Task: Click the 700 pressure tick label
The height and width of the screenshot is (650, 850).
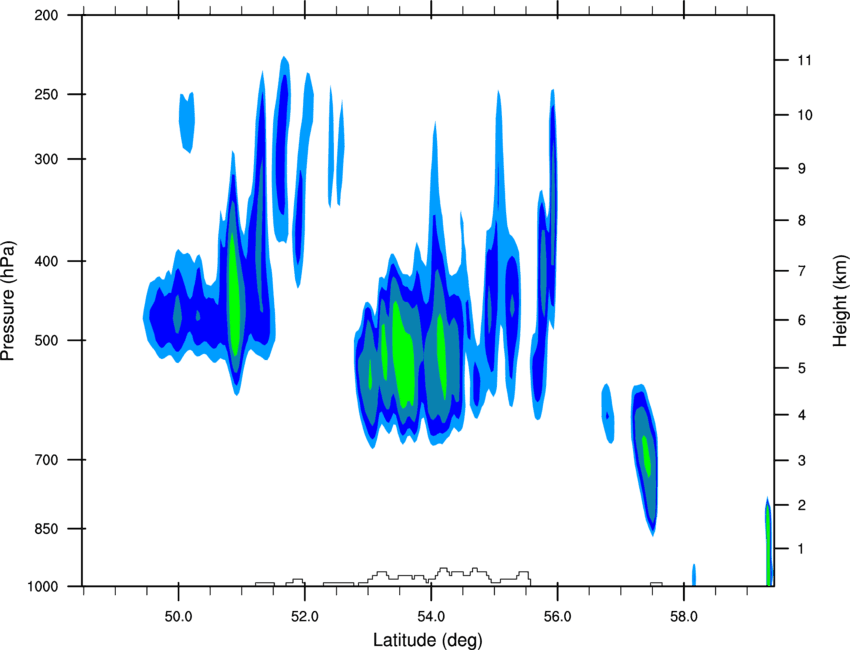Action: point(47,460)
